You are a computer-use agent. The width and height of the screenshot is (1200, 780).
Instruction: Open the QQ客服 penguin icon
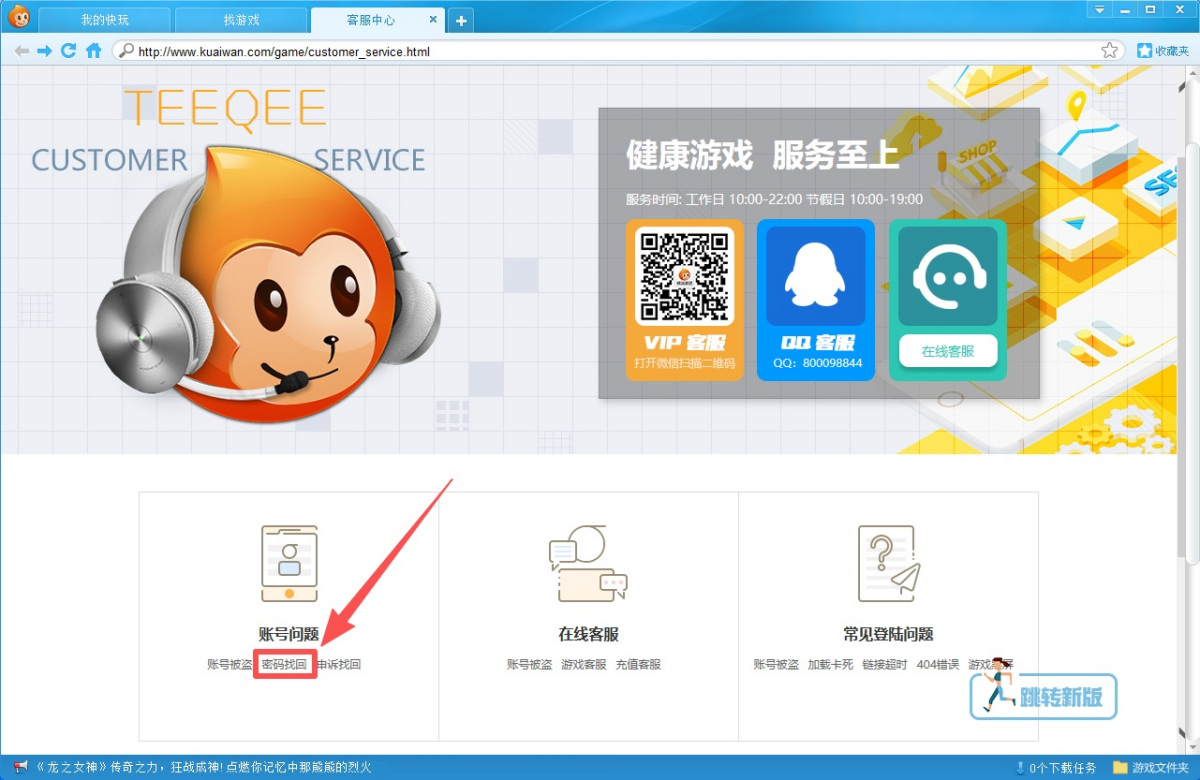[x=815, y=276]
